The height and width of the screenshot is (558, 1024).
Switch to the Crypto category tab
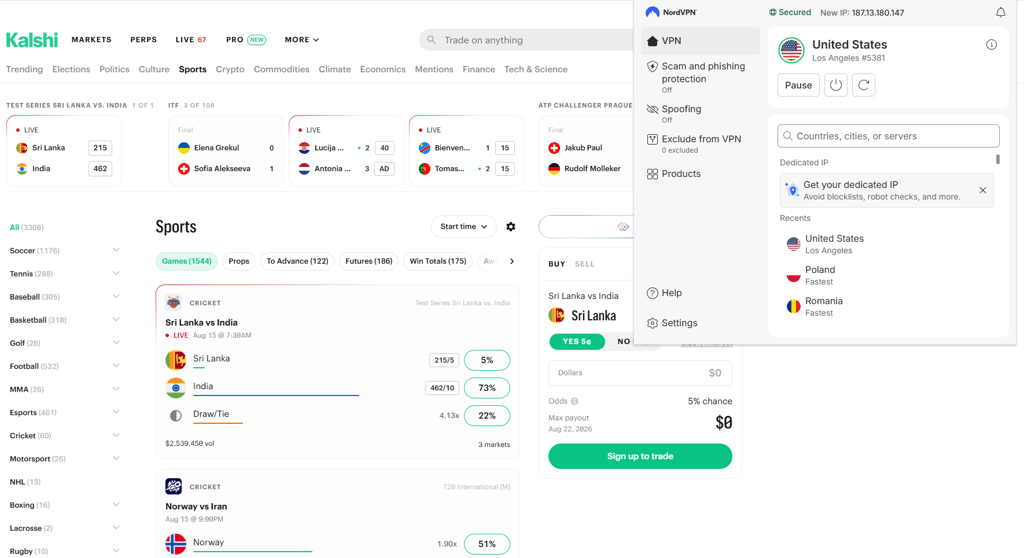click(x=230, y=69)
